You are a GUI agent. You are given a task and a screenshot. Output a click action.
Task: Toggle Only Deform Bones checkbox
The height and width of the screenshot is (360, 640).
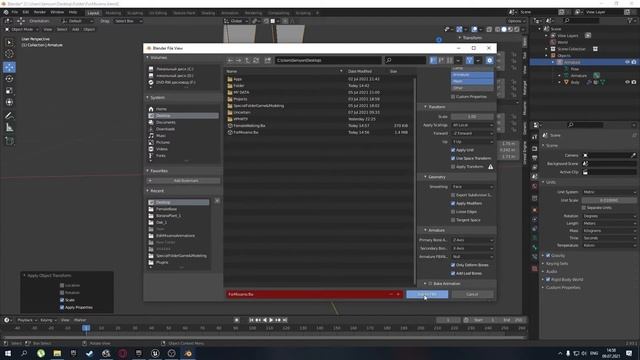pyautogui.click(x=453, y=265)
